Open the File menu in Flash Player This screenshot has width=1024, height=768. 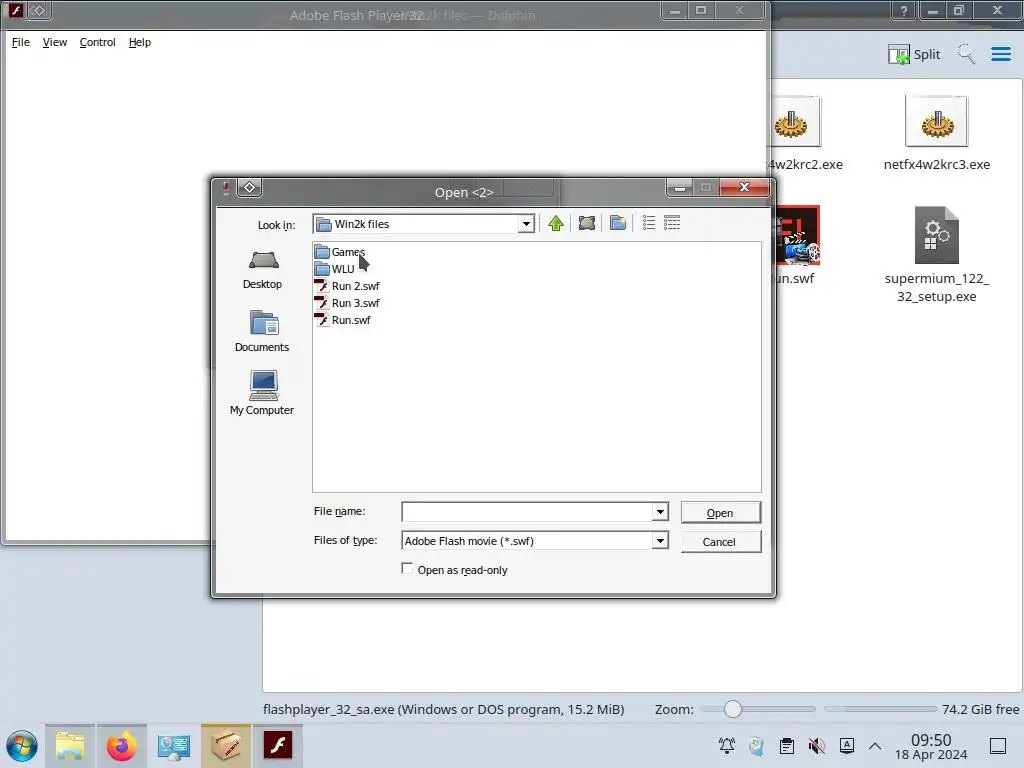[21, 42]
